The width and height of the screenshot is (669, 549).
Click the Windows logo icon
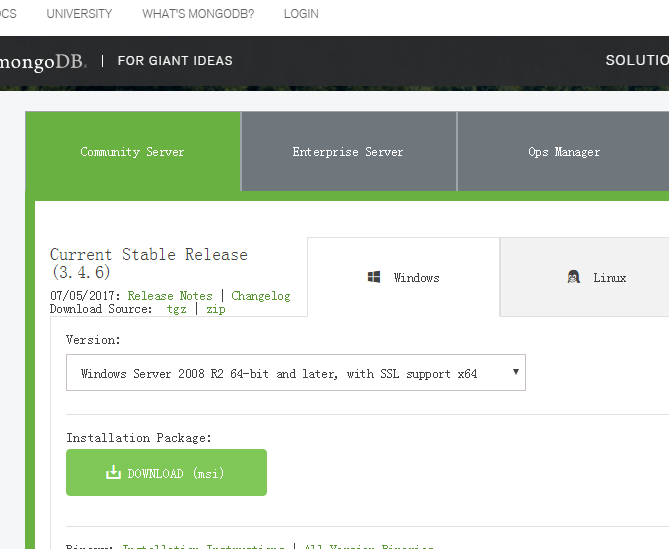(x=374, y=277)
